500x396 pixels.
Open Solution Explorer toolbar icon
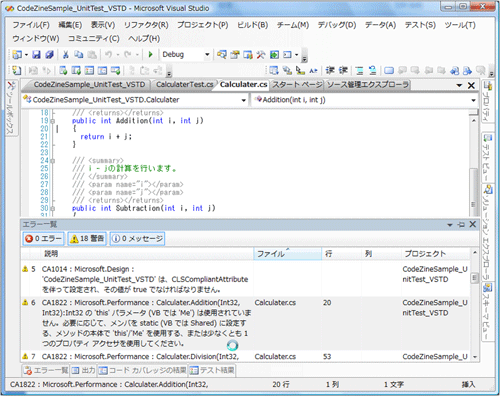click(222, 54)
